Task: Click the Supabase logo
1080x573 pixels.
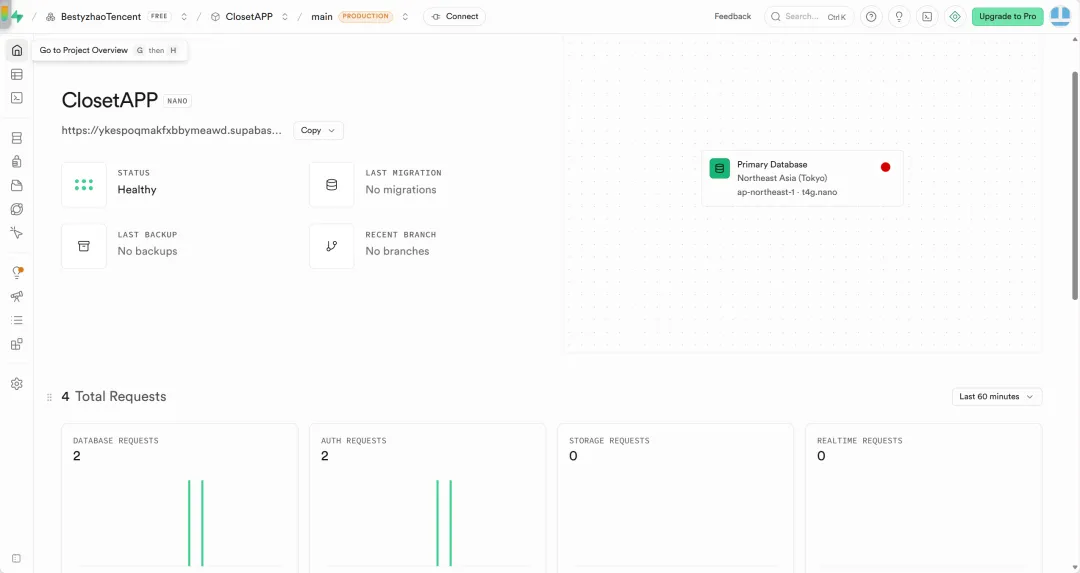Action: point(17,17)
